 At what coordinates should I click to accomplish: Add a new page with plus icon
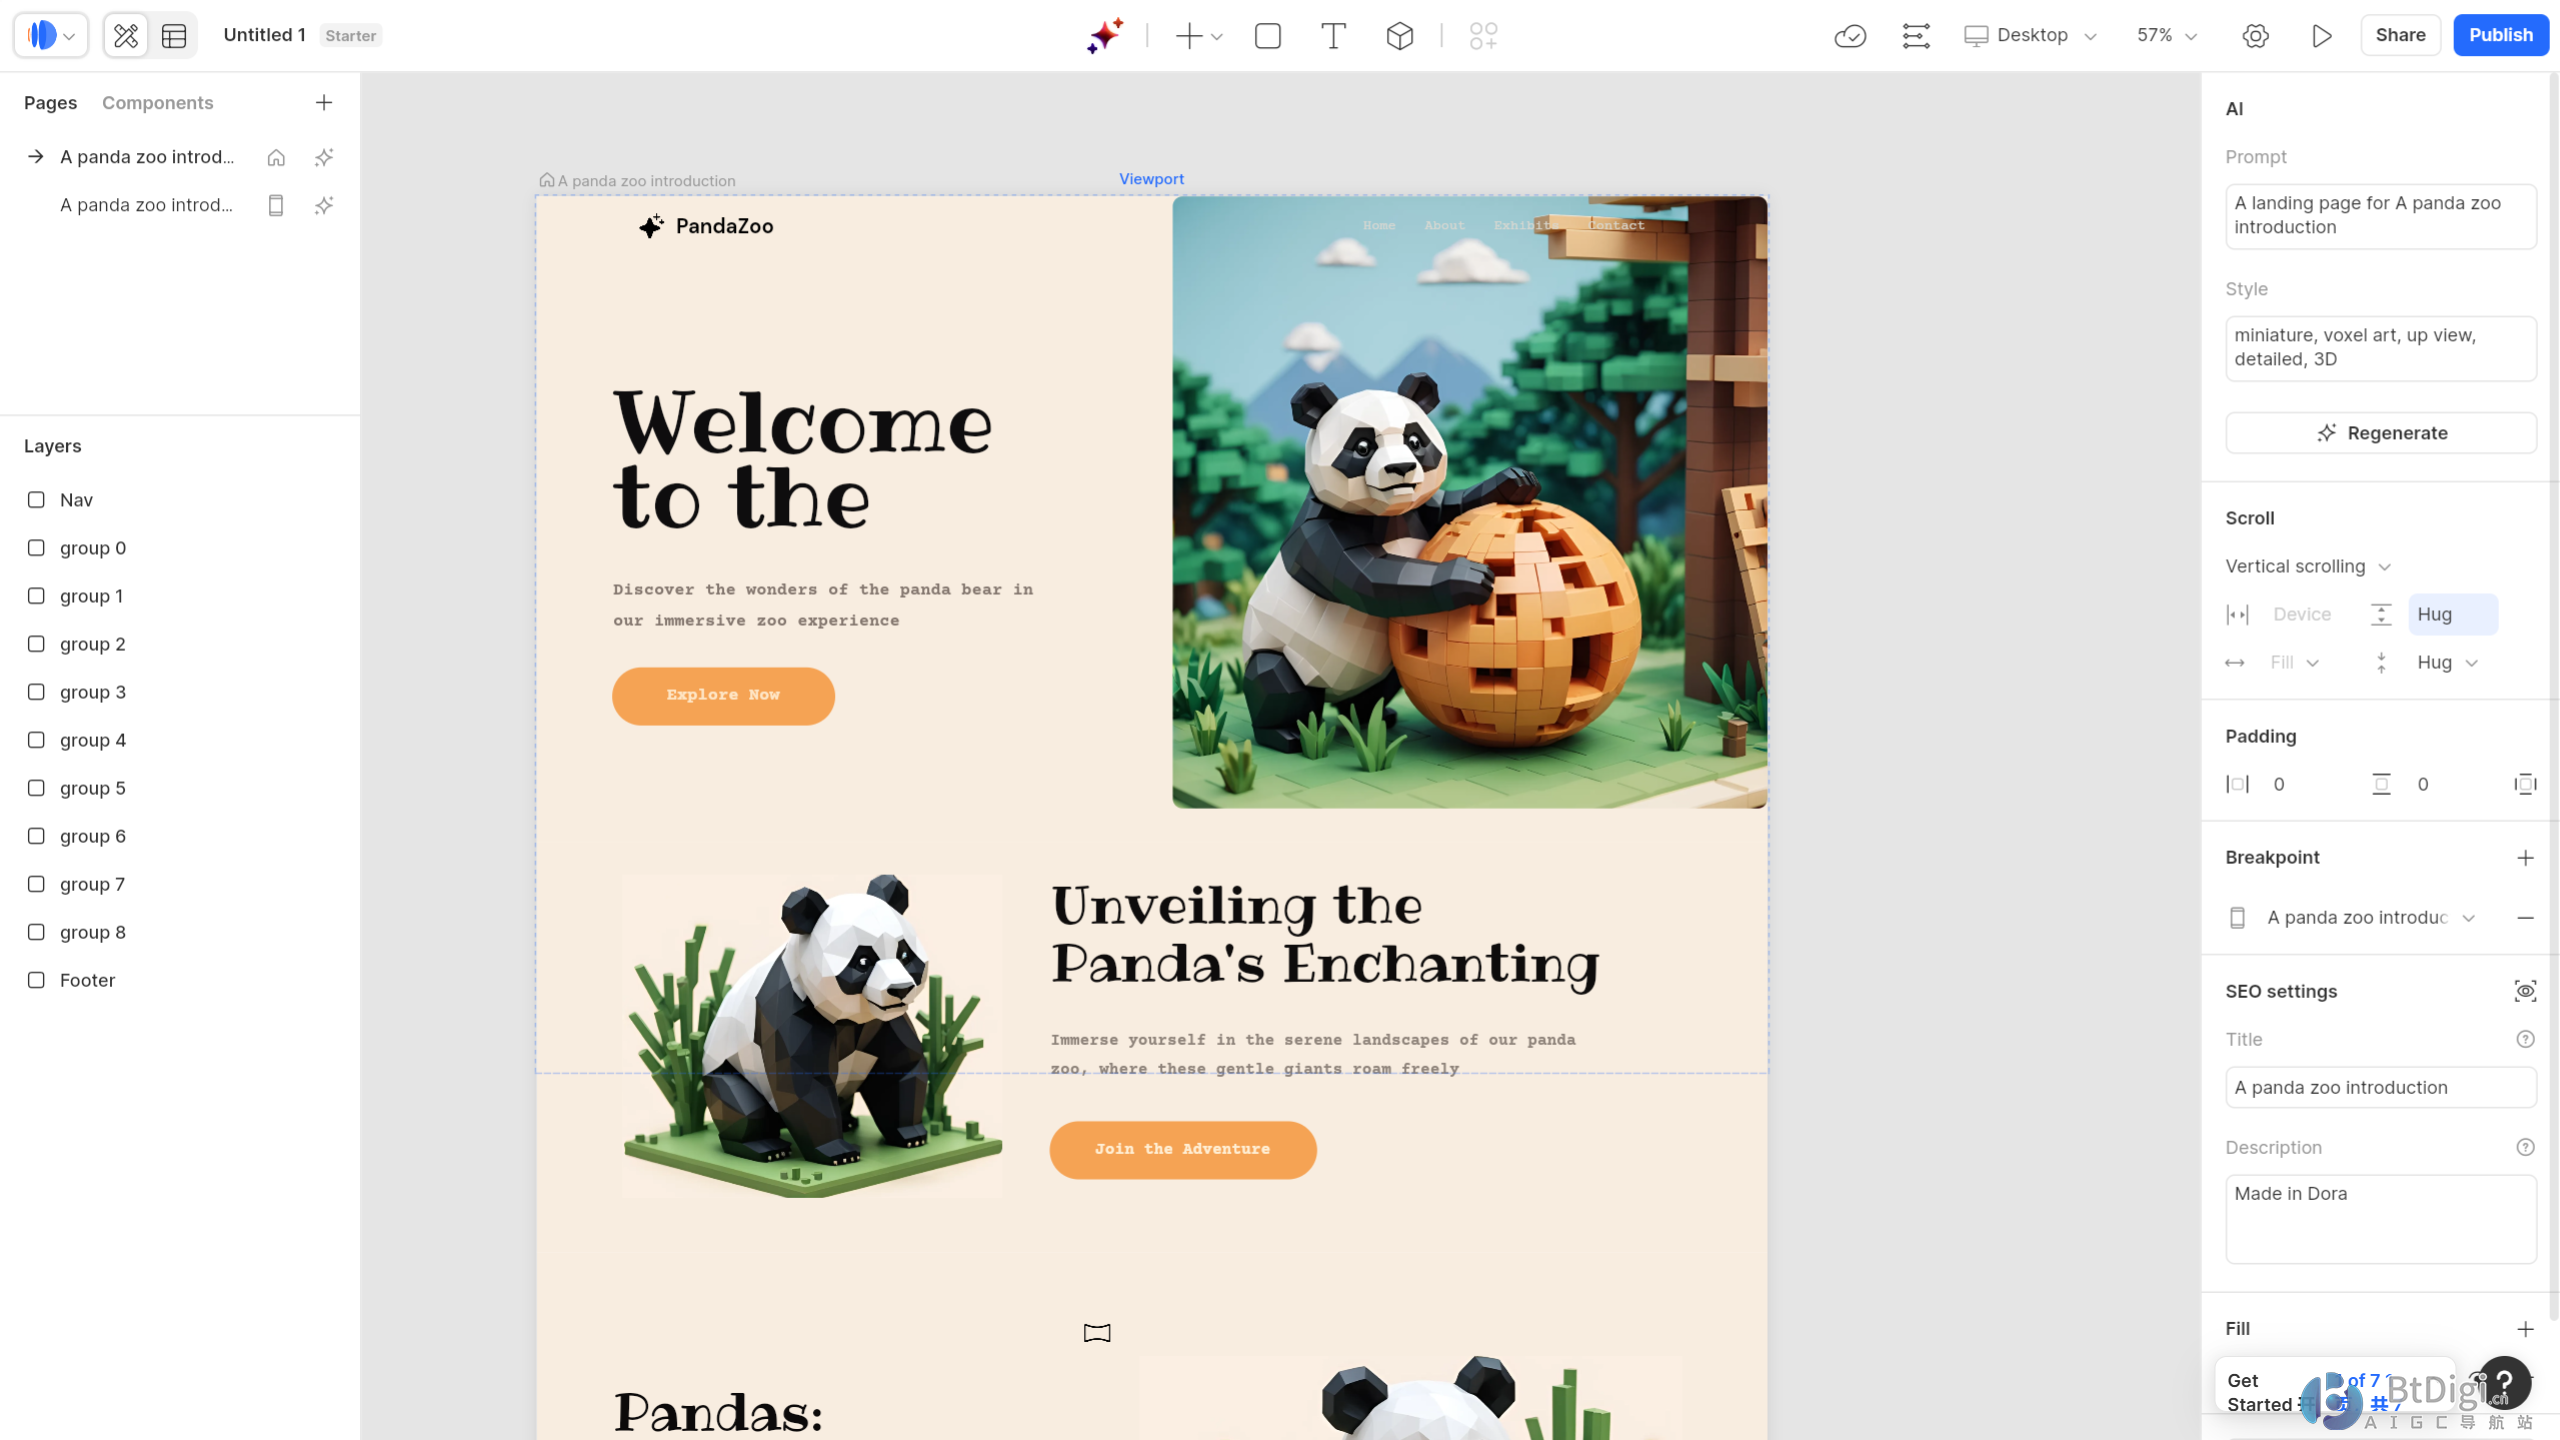point(324,103)
